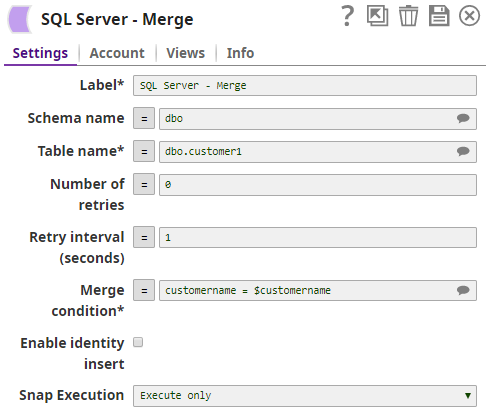This screenshot has height=419, width=487.
Task: Close the SQL Server - Merge dialog
Action: click(469, 16)
